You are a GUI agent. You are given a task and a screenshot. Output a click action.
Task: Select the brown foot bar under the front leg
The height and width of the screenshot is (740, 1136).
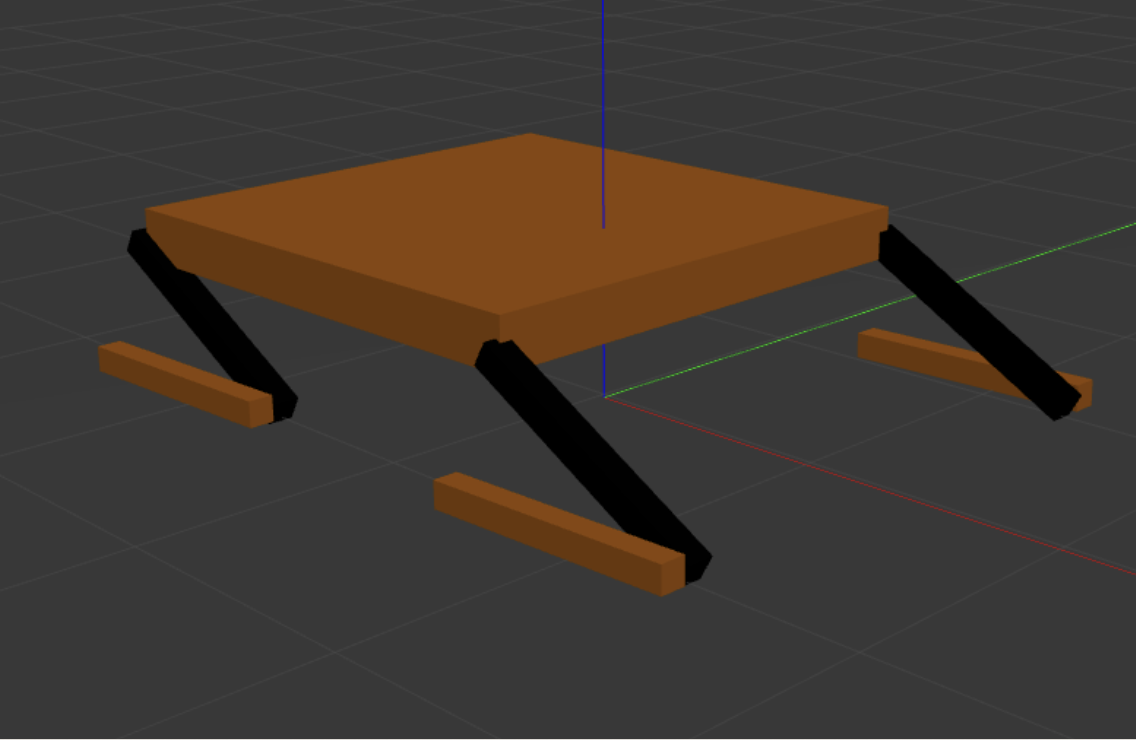(x=559, y=534)
